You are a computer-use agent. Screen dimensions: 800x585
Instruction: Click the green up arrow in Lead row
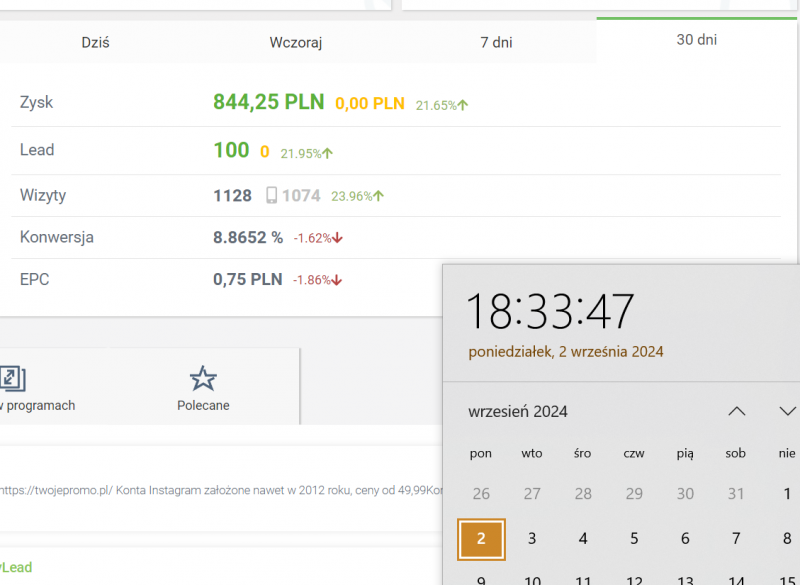[327, 154]
